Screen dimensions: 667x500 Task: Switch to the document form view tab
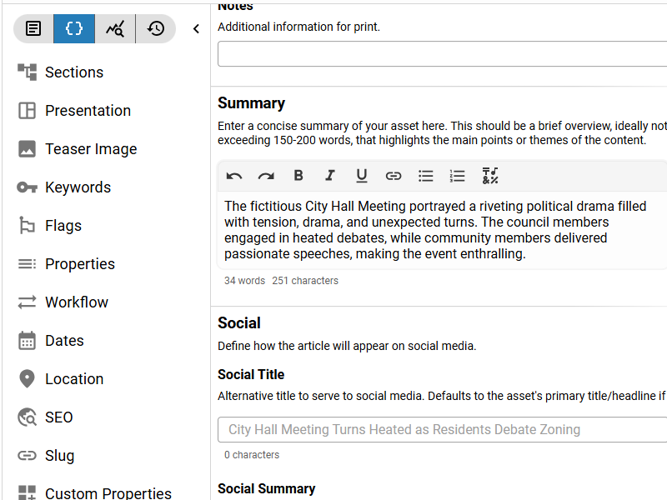pyautogui.click(x=34, y=29)
